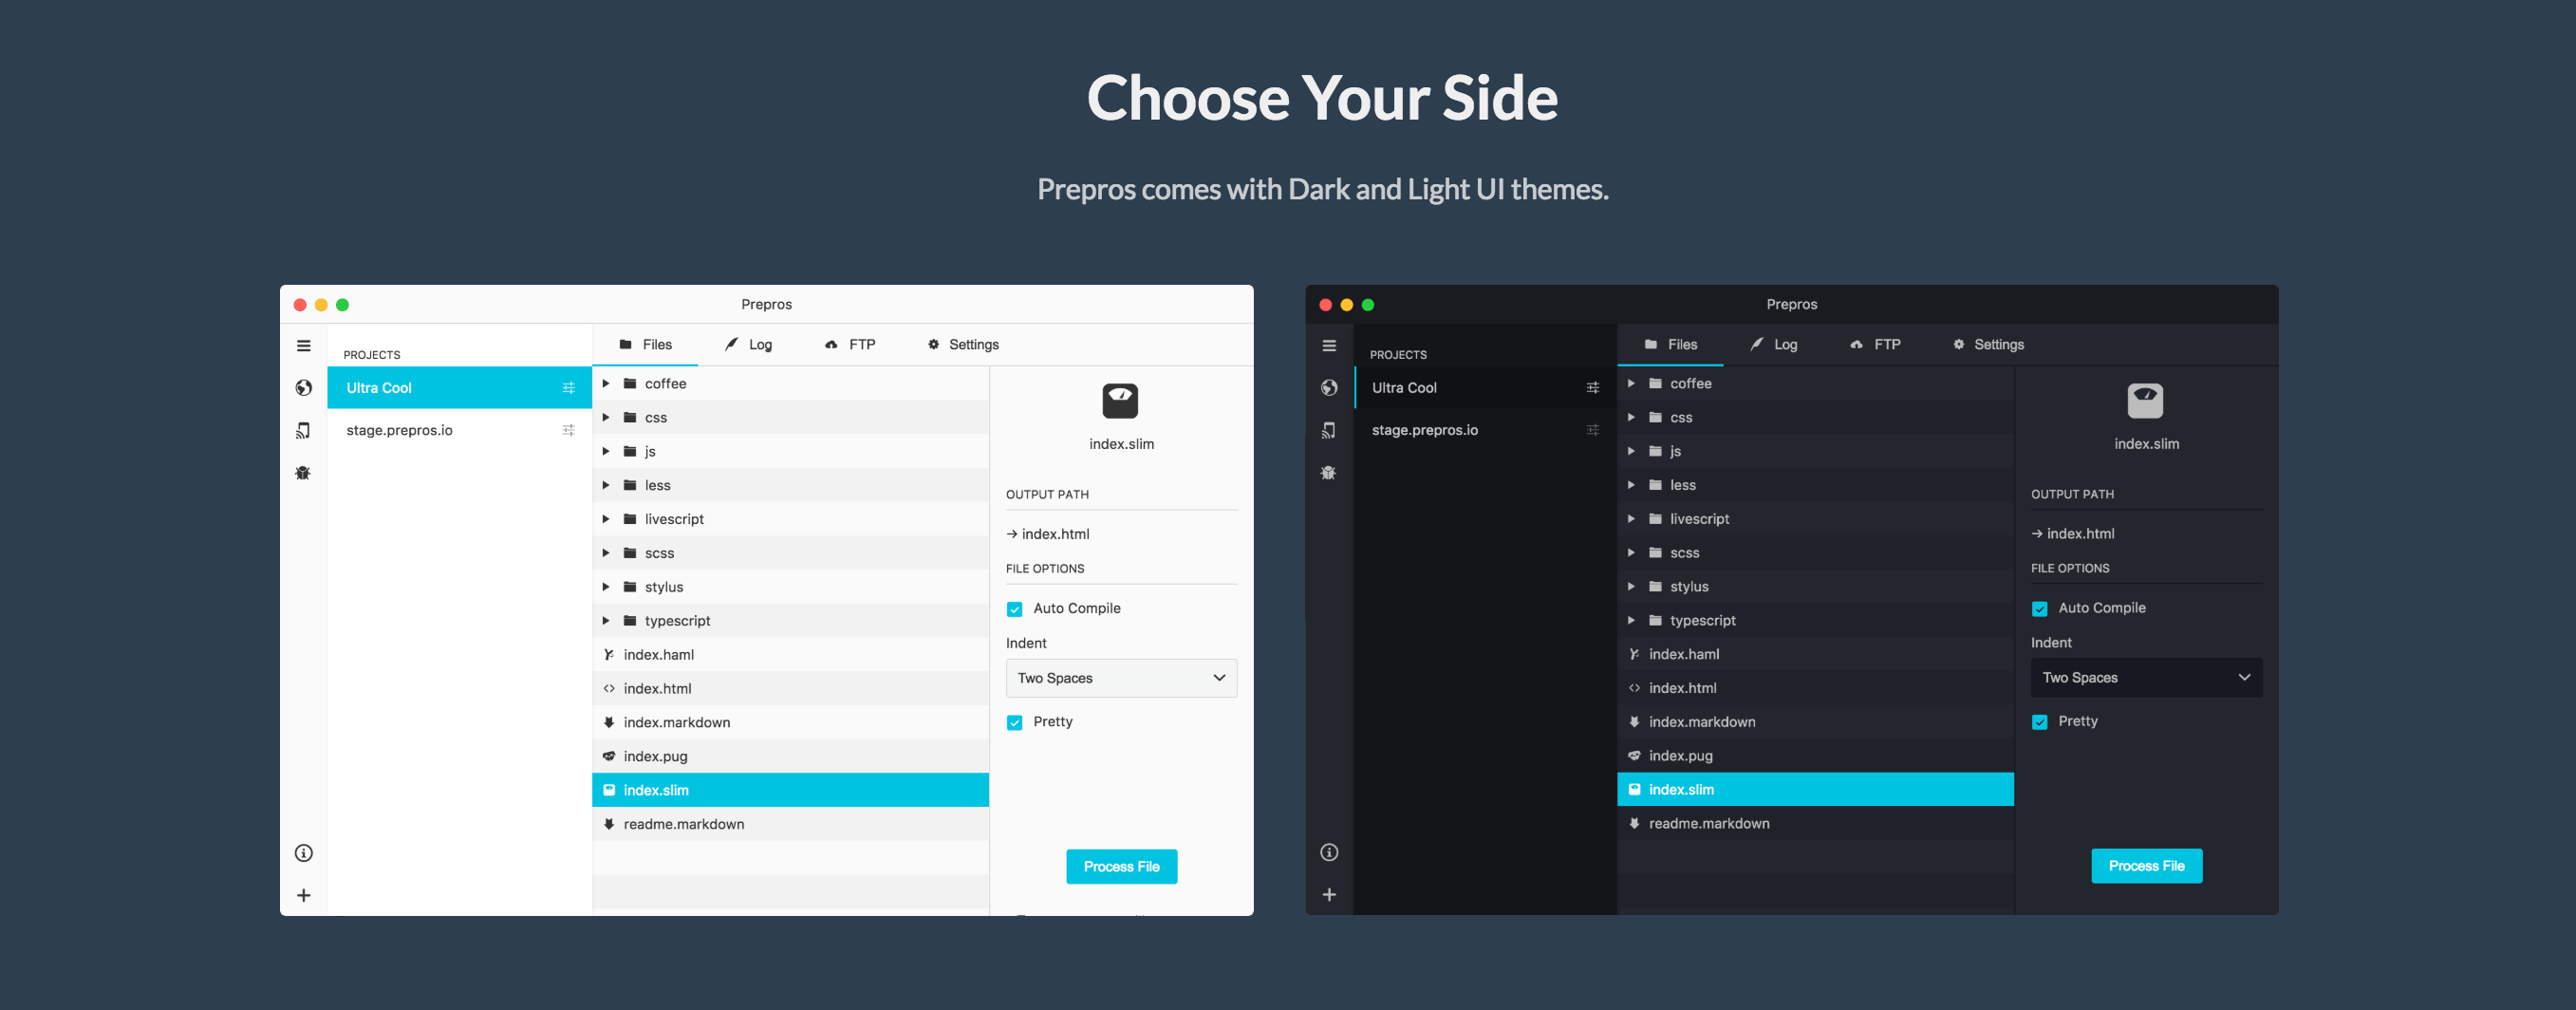Viewport: 2576px width, 1010px height.
Task: Click globe preview icon in light window
Action: [x=304, y=388]
